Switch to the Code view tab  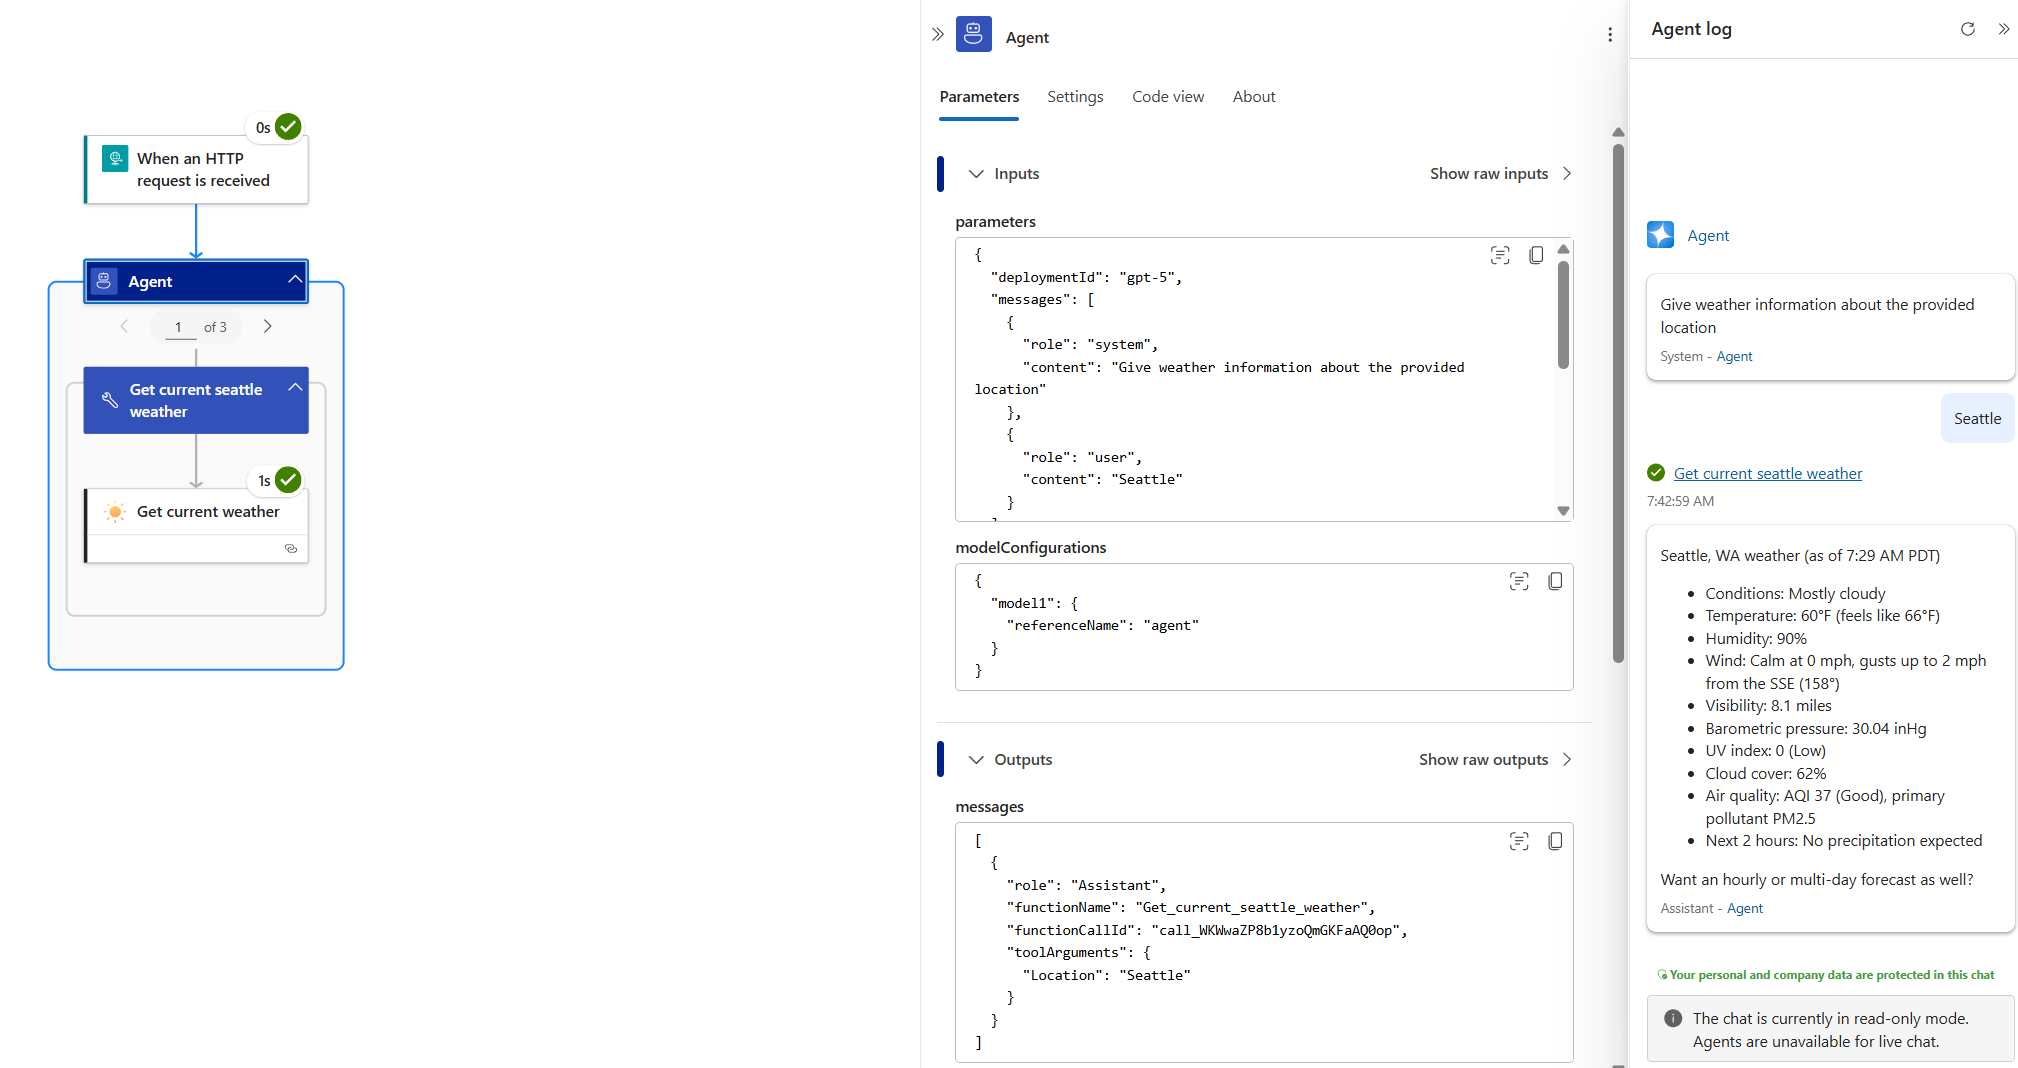coord(1167,96)
